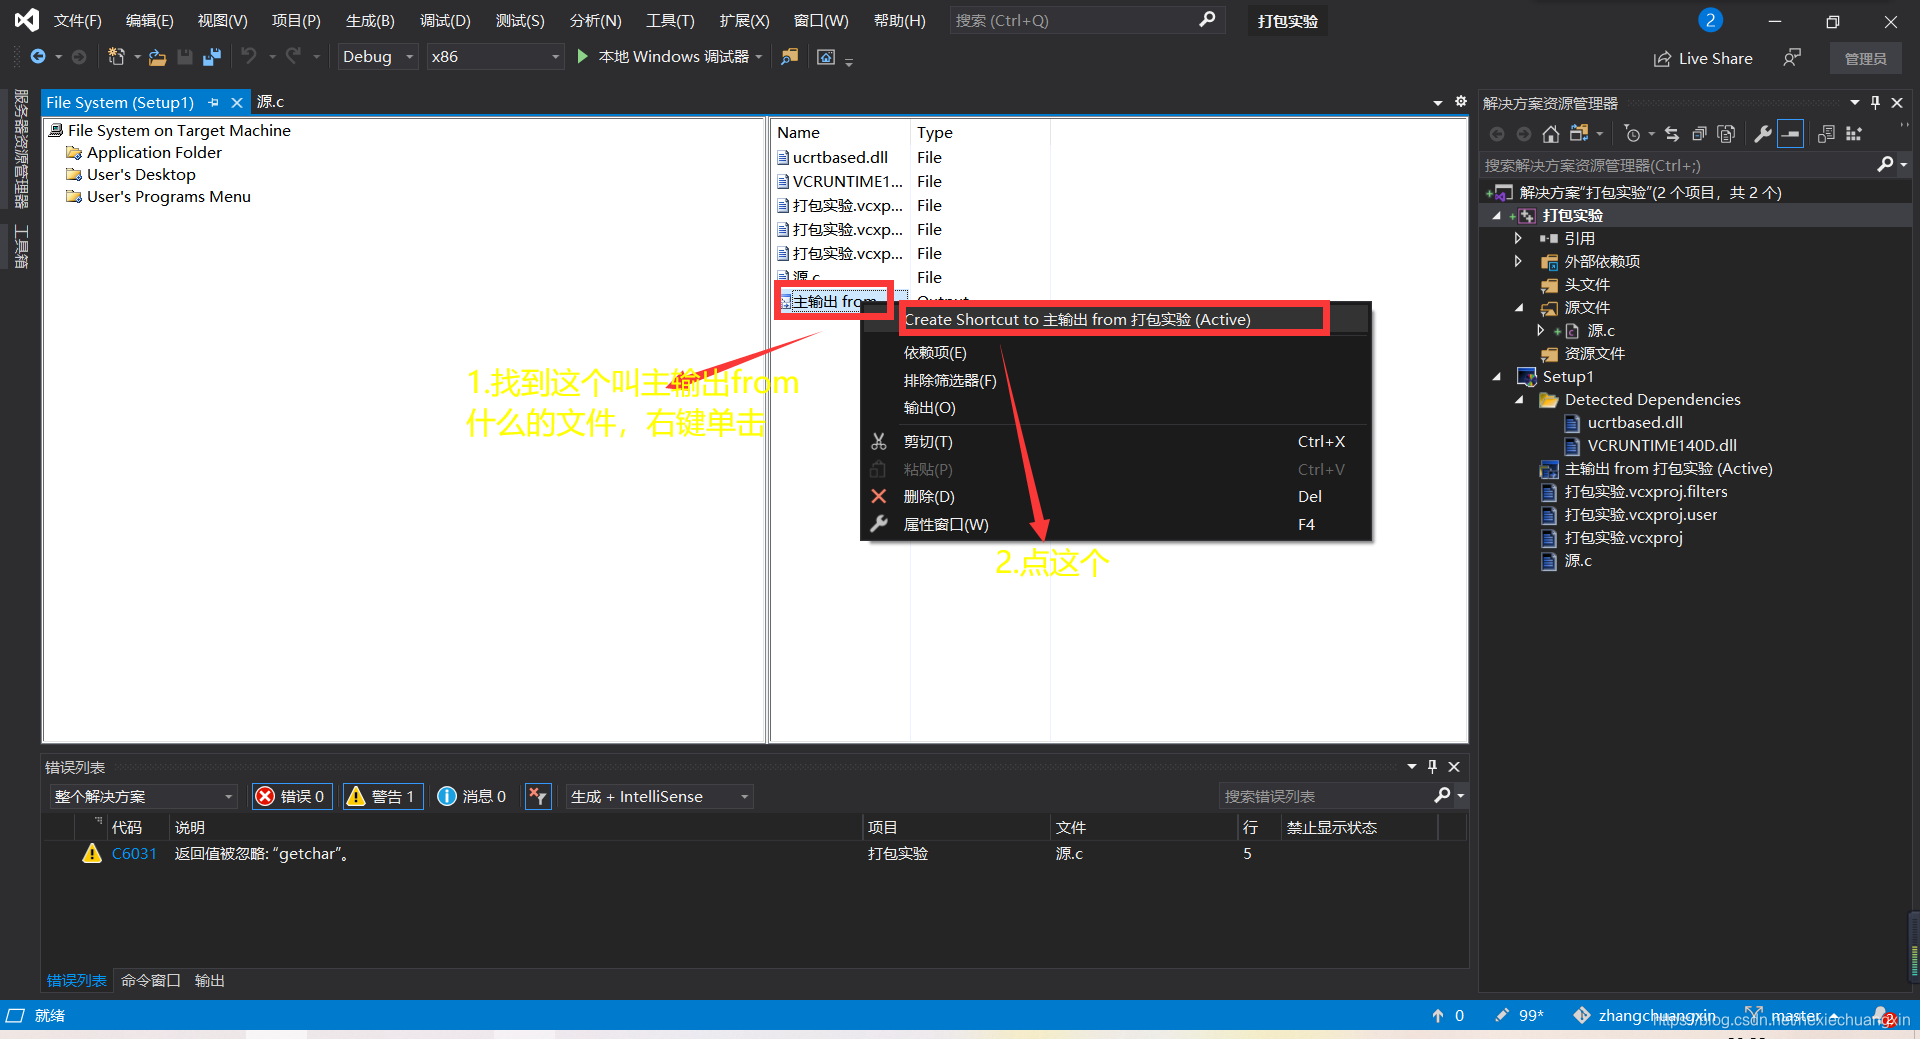
Task: Select Application Folder in file system tree
Action: [154, 153]
